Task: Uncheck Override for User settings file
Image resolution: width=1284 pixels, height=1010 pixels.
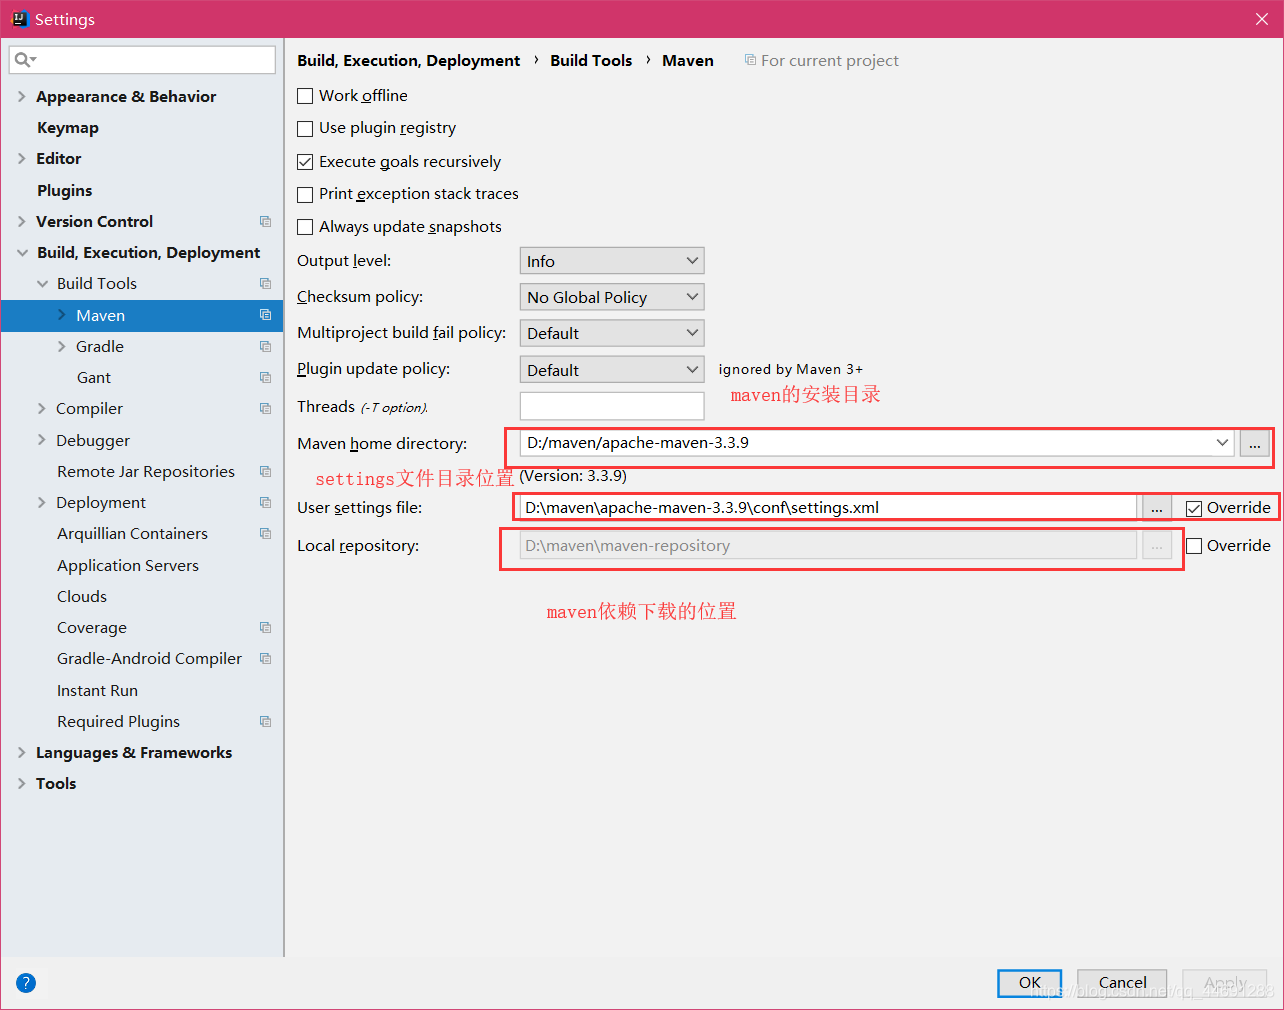Action: coord(1194,508)
